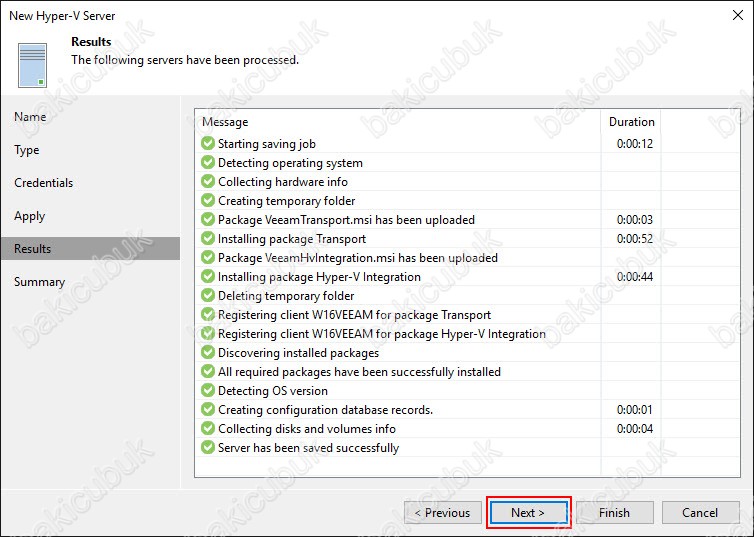Click the 0:00:12 duration value
The width and height of the screenshot is (754, 537).
tap(635, 144)
